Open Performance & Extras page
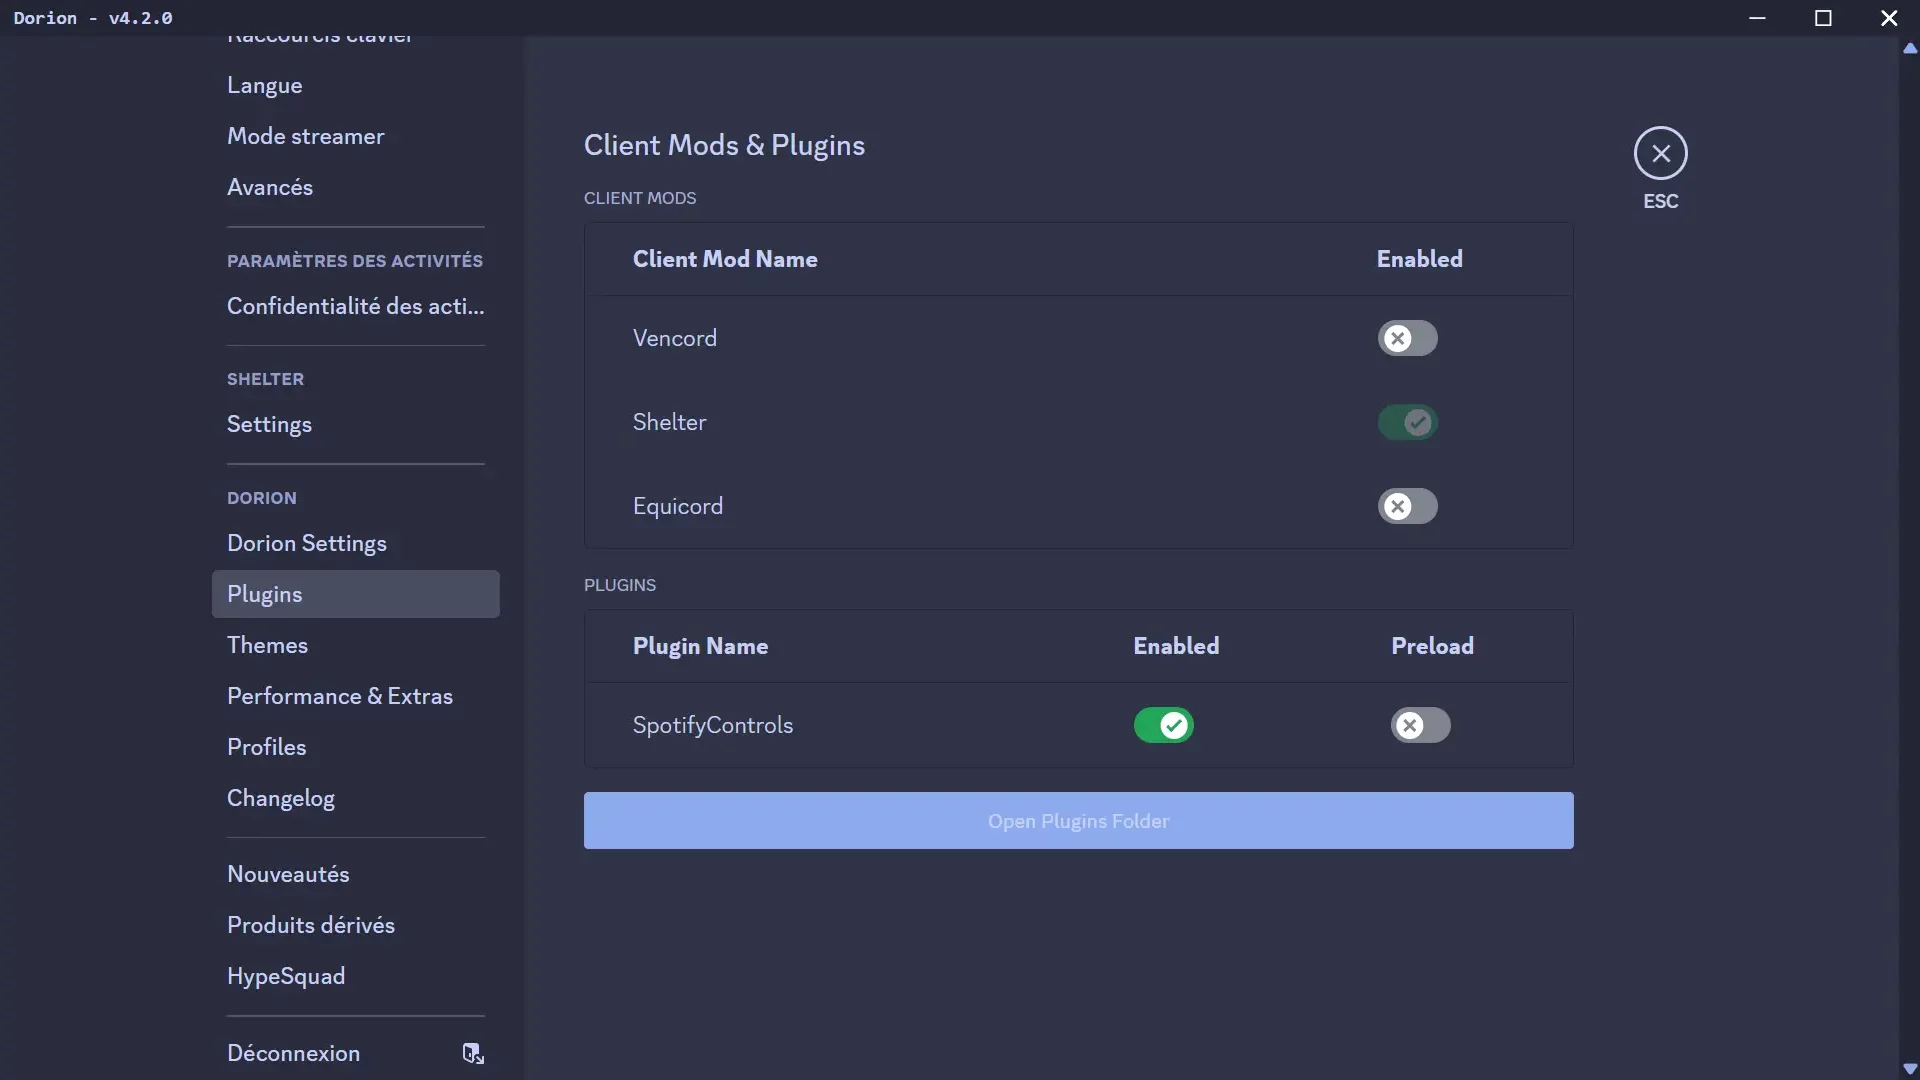This screenshot has width=1920, height=1080. pos(355,696)
